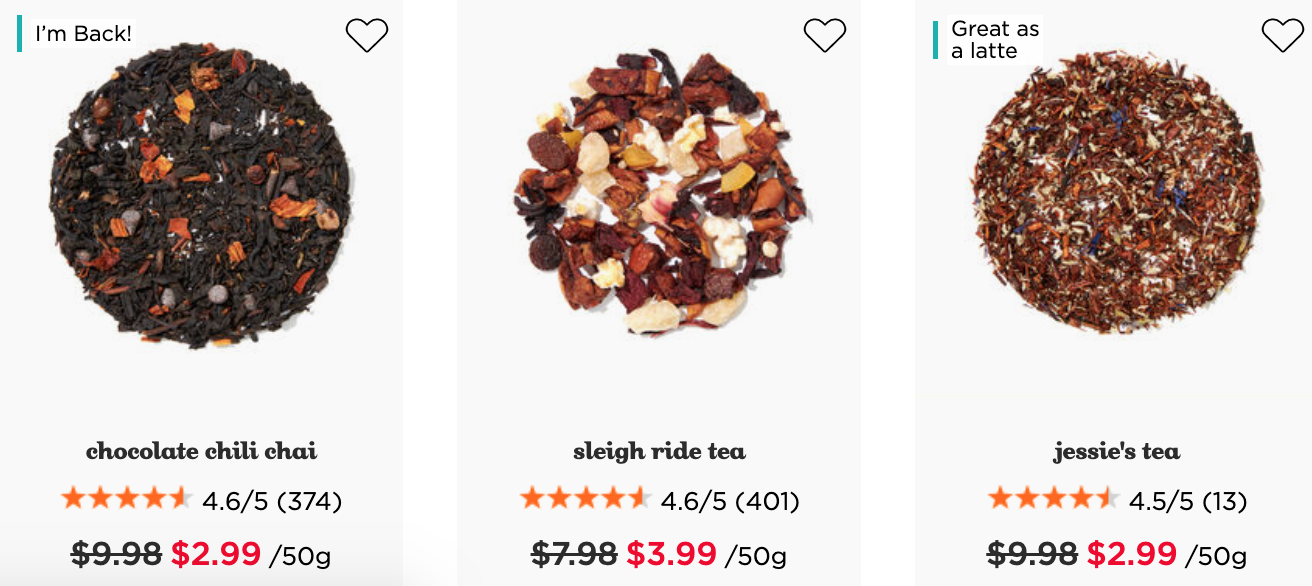1312x586 pixels.
Task: Go to the sleigh ride tea title link
Action: click(x=659, y=451)
